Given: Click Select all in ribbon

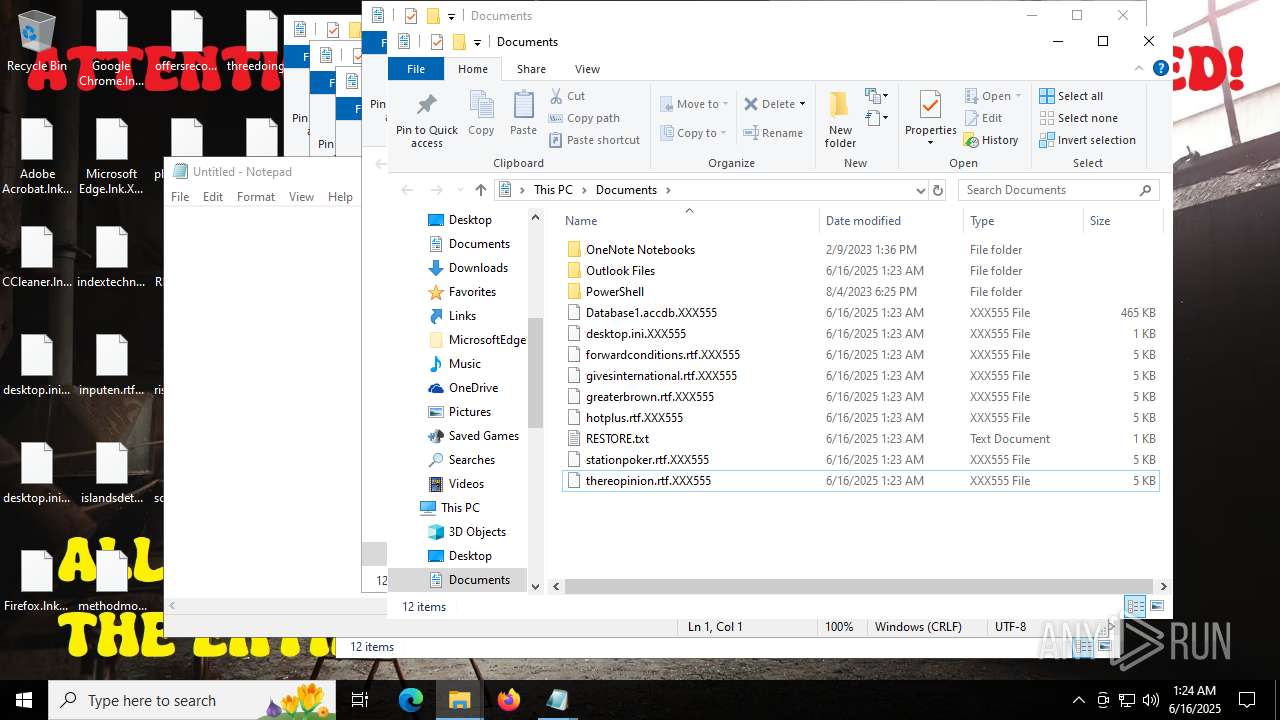Looking at the screenshot, I should [x=1071, y=96].
